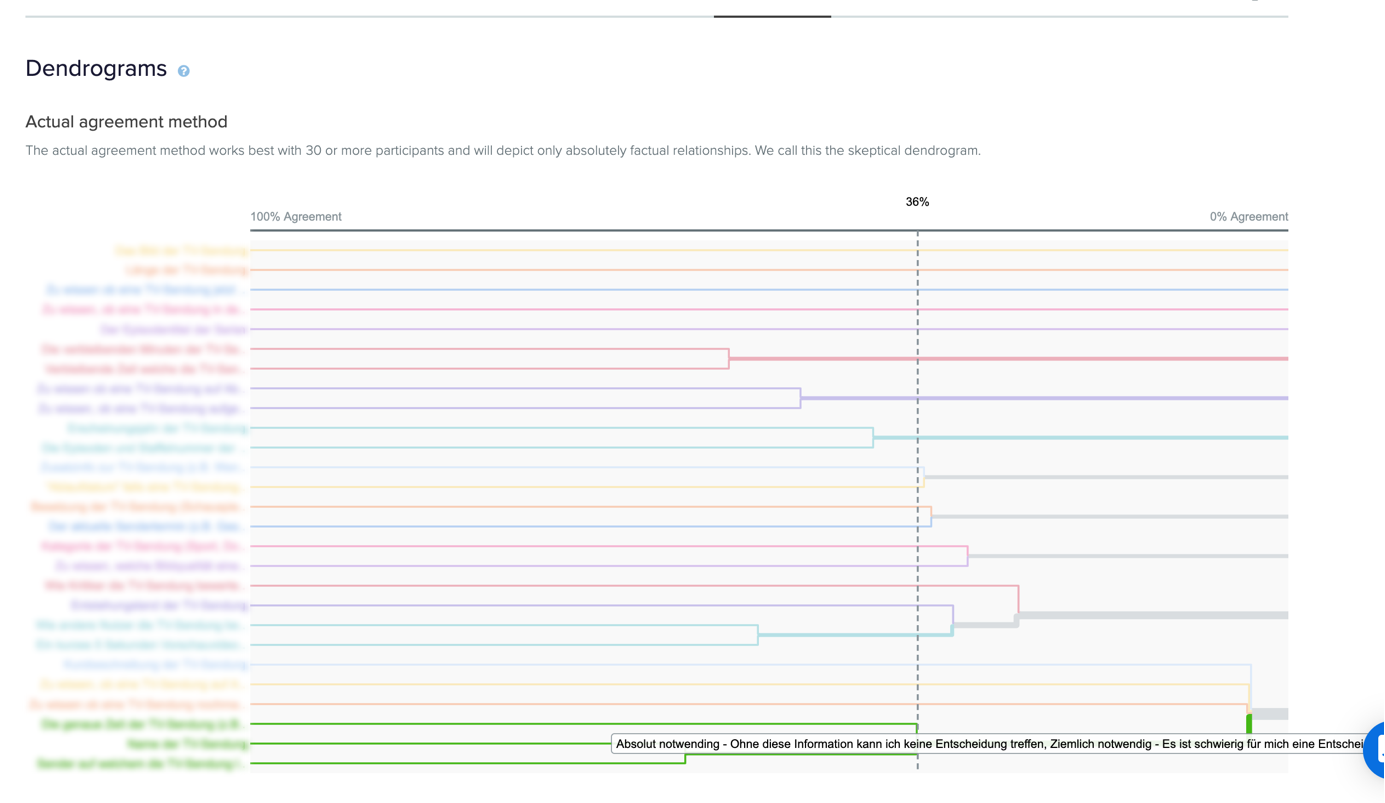Click the teal cluster branch junction near 36% line
Screen dimensions: 1385x803
873,438
